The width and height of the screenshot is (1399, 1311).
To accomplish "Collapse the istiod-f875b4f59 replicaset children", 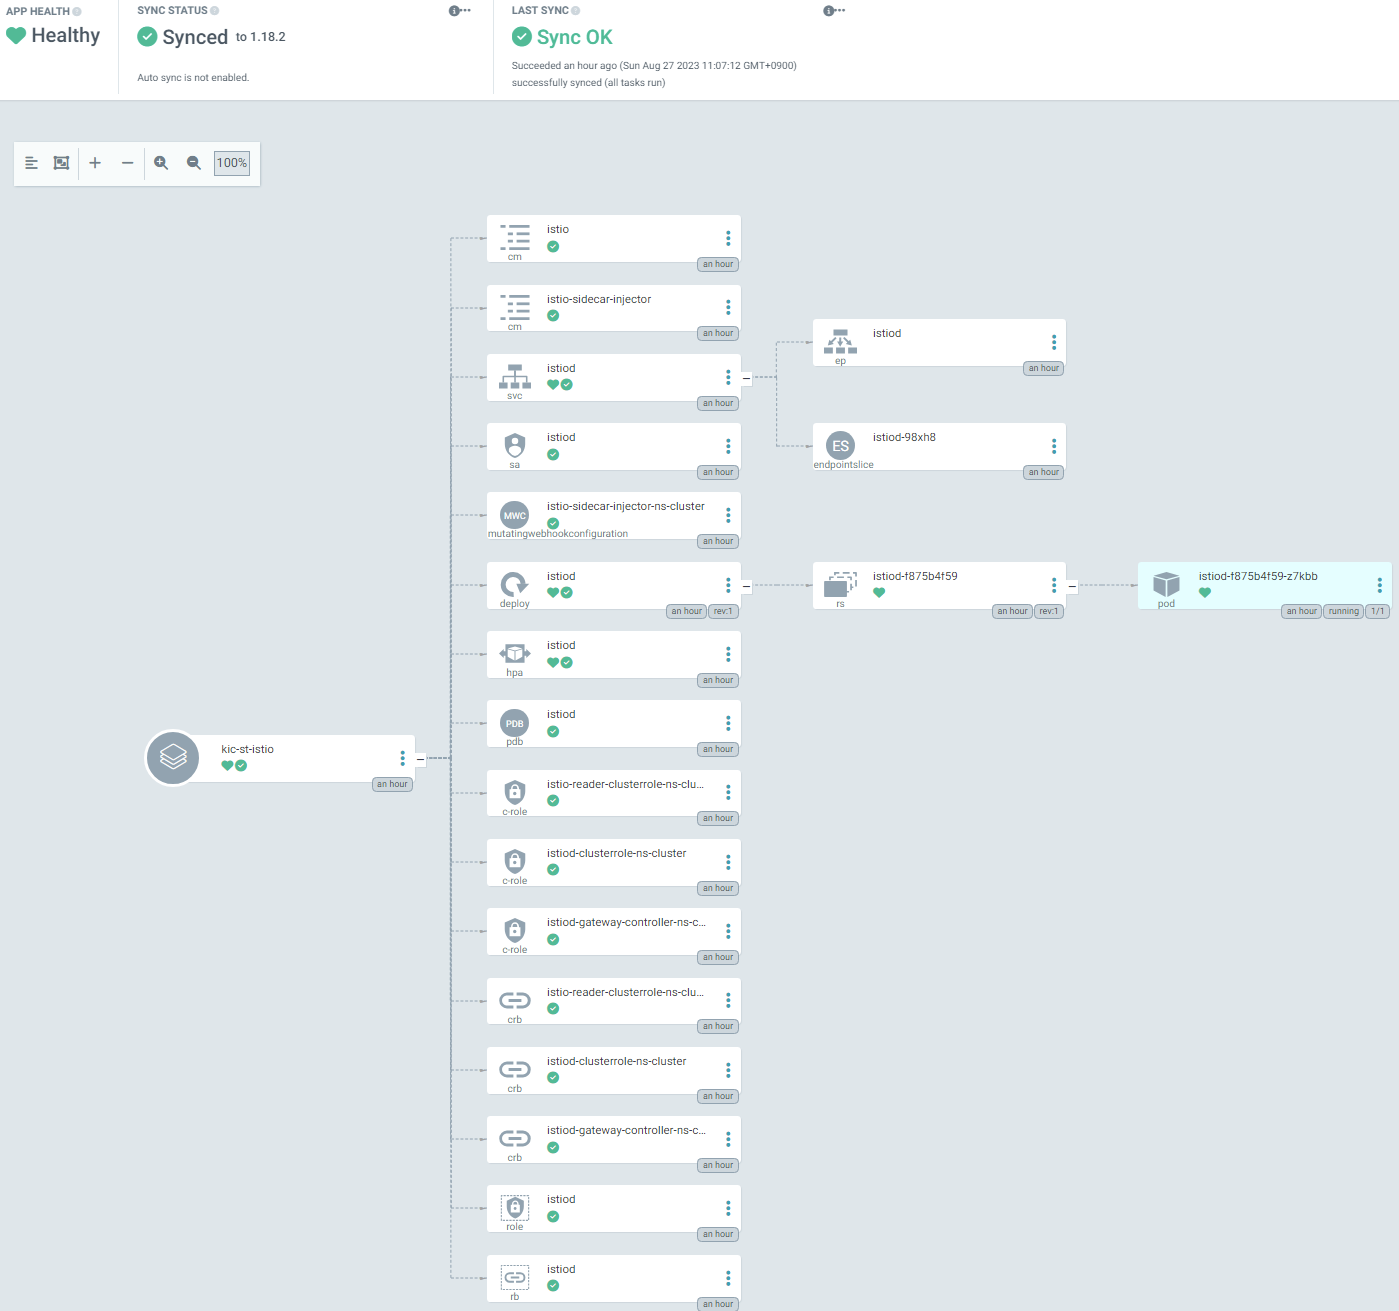I will [x=1072, y=586].
